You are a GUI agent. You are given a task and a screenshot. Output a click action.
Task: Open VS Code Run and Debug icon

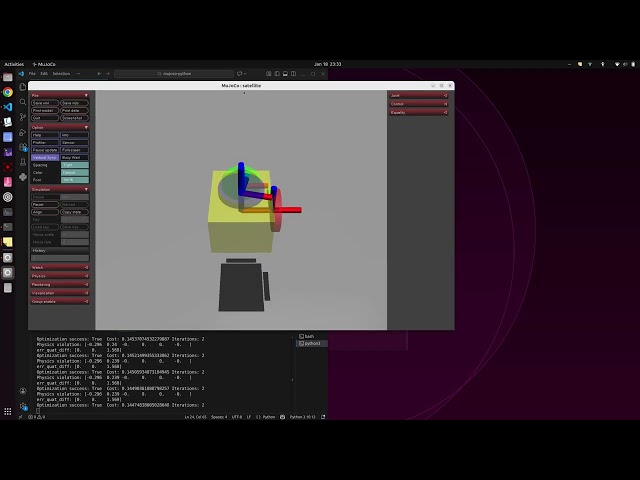click(x=23, y=132)
